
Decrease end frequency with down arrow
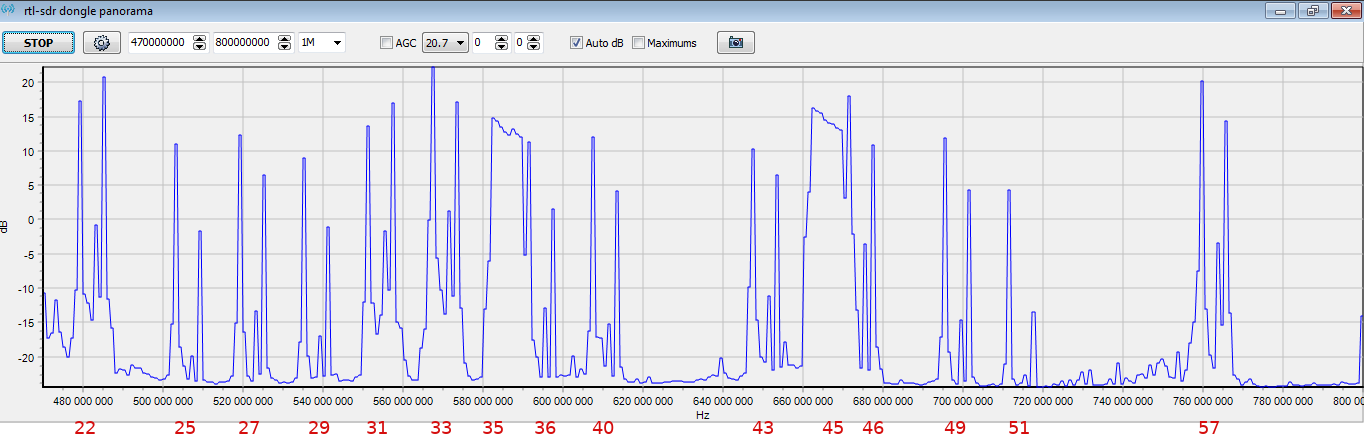coord(286,47)
